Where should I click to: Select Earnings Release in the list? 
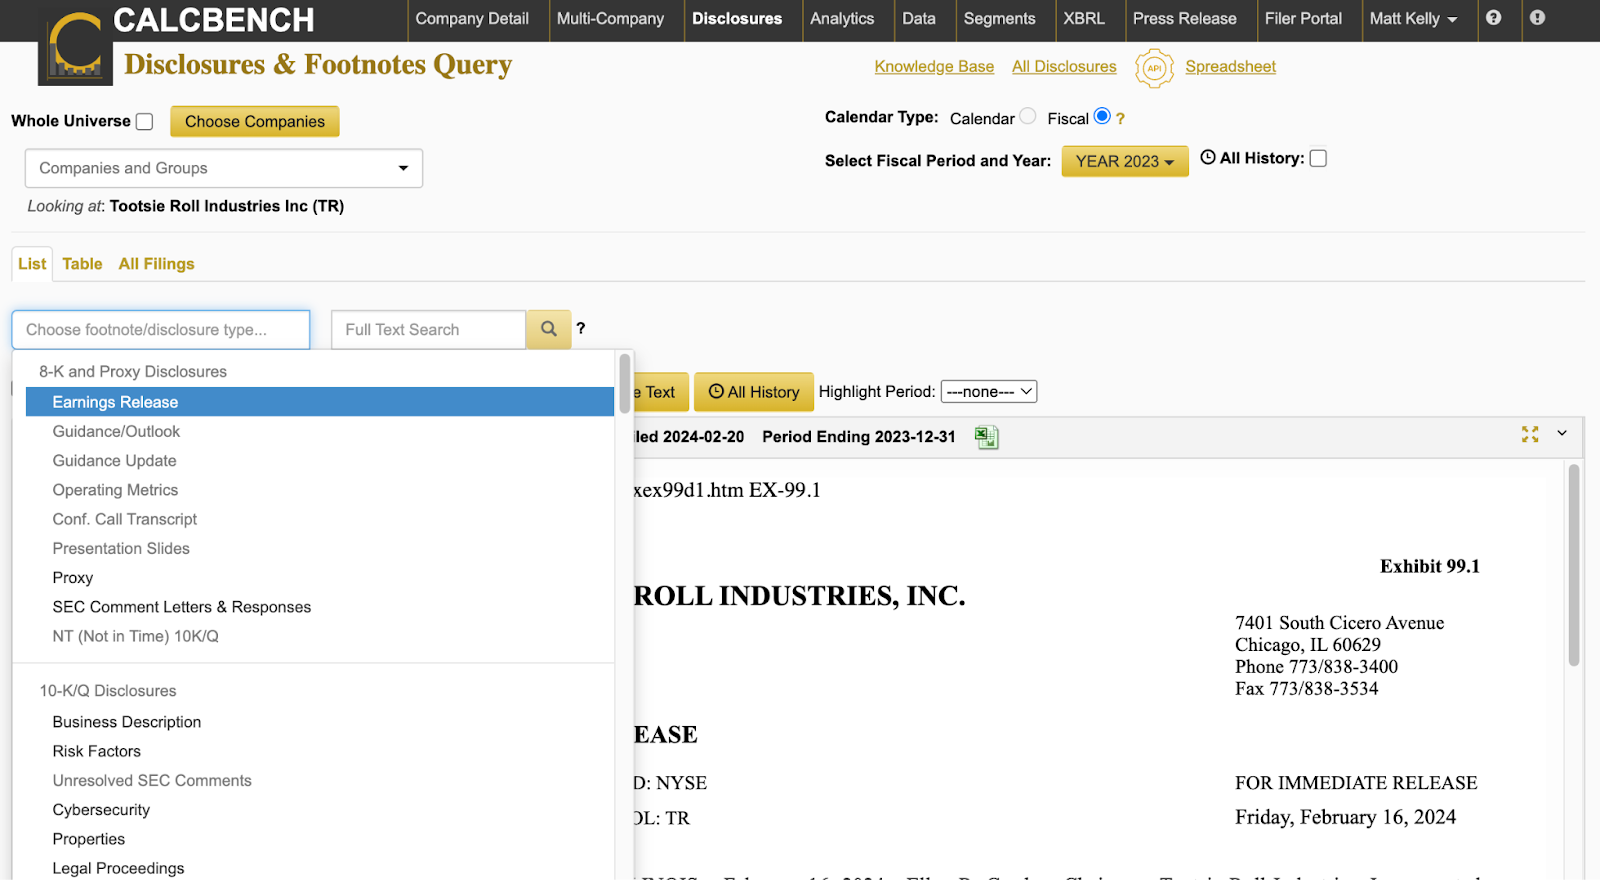pos(320,402)
